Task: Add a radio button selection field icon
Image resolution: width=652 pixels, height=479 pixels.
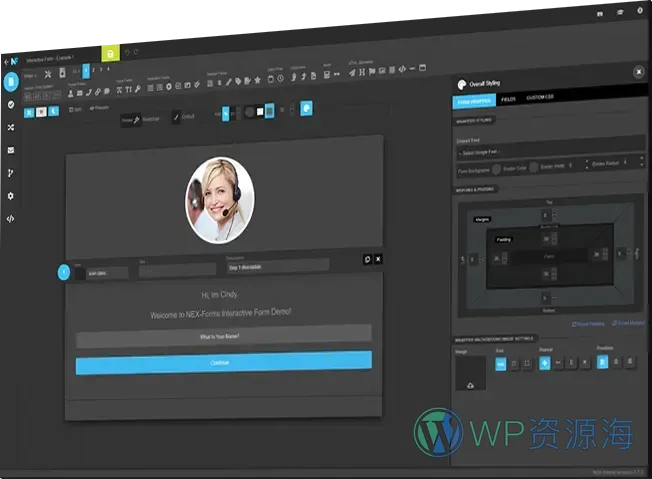Action: [x=169, y=86]
